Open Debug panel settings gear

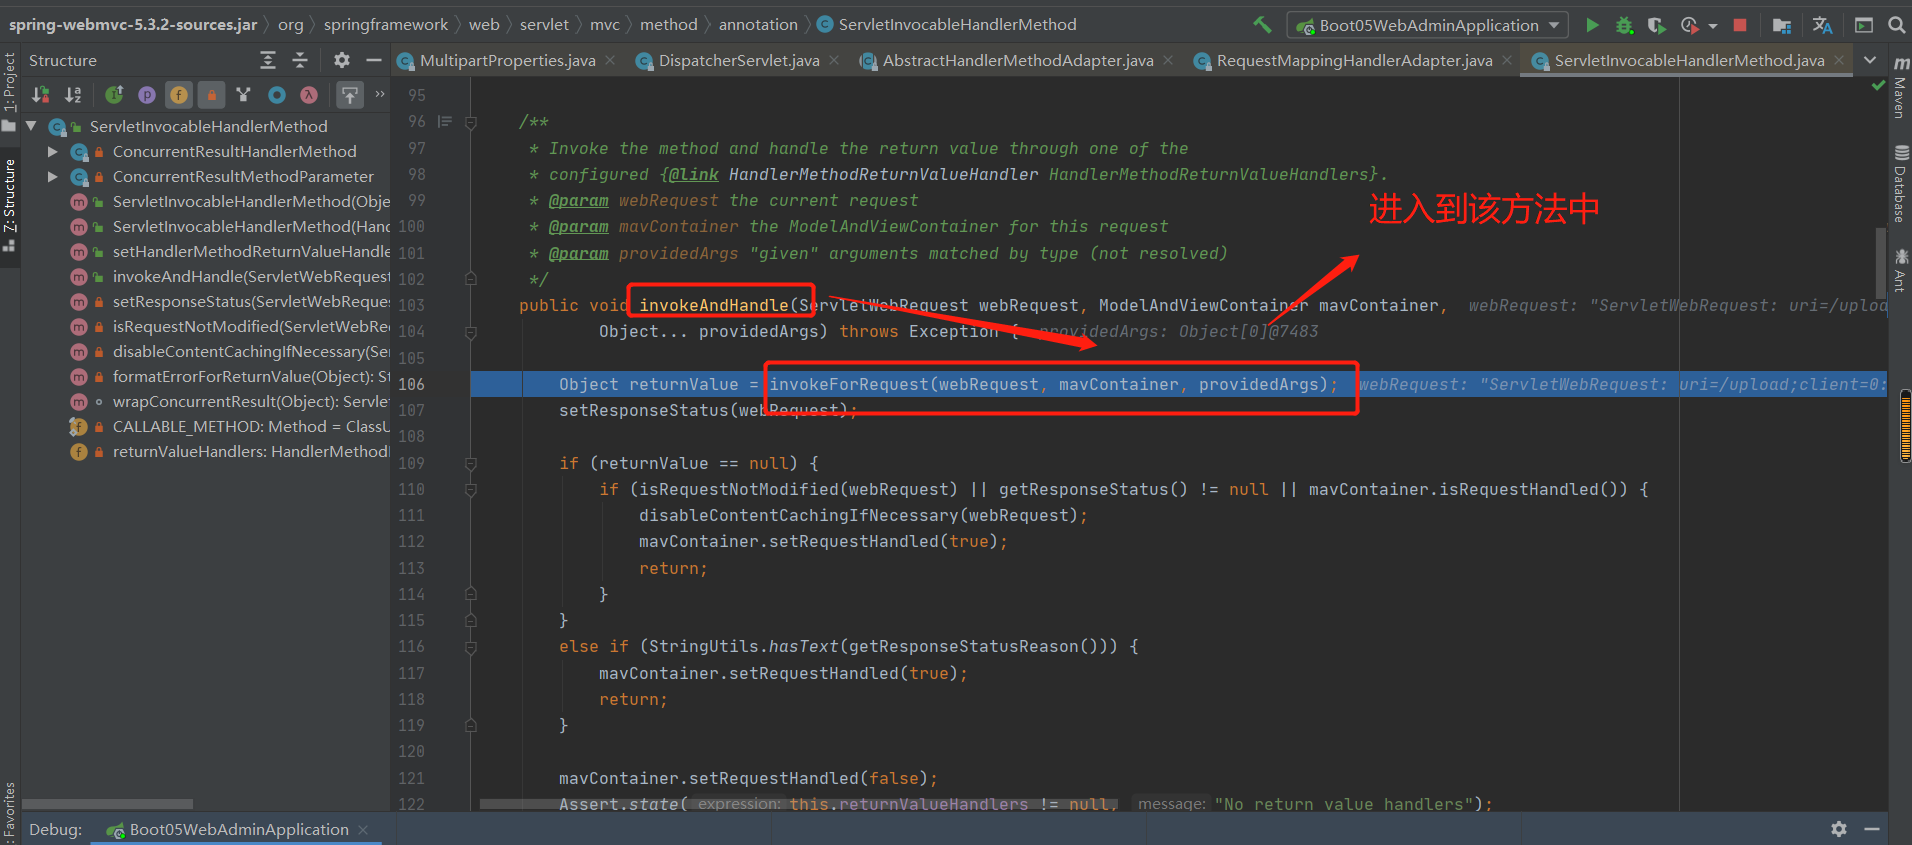1839,829
